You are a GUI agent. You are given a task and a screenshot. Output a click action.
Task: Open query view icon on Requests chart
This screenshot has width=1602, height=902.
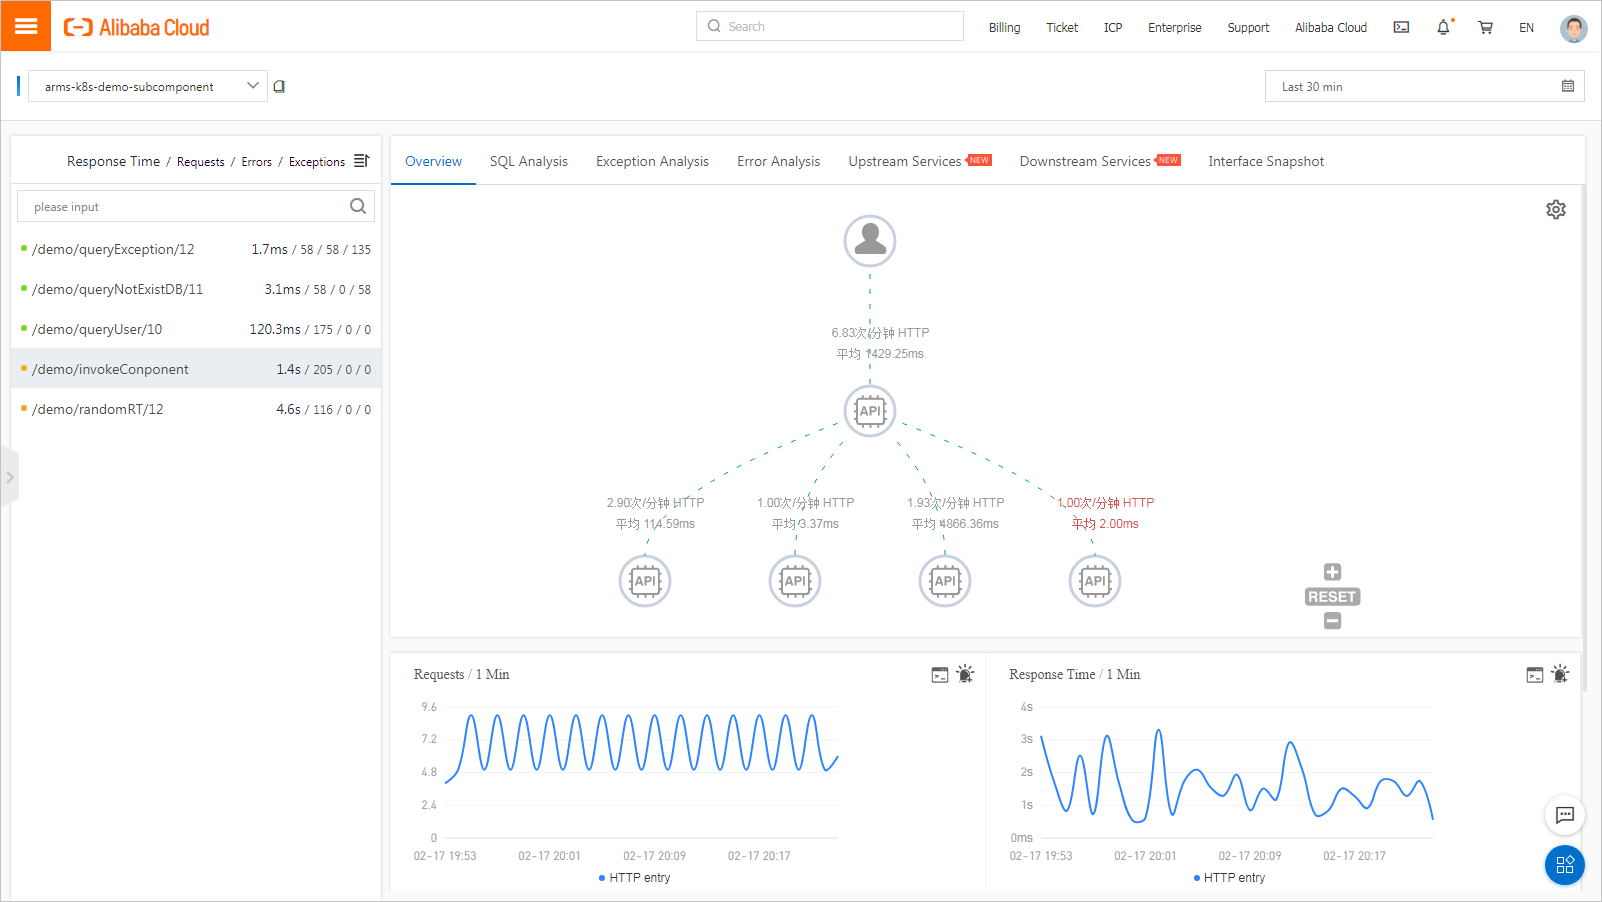pos(939,675)
